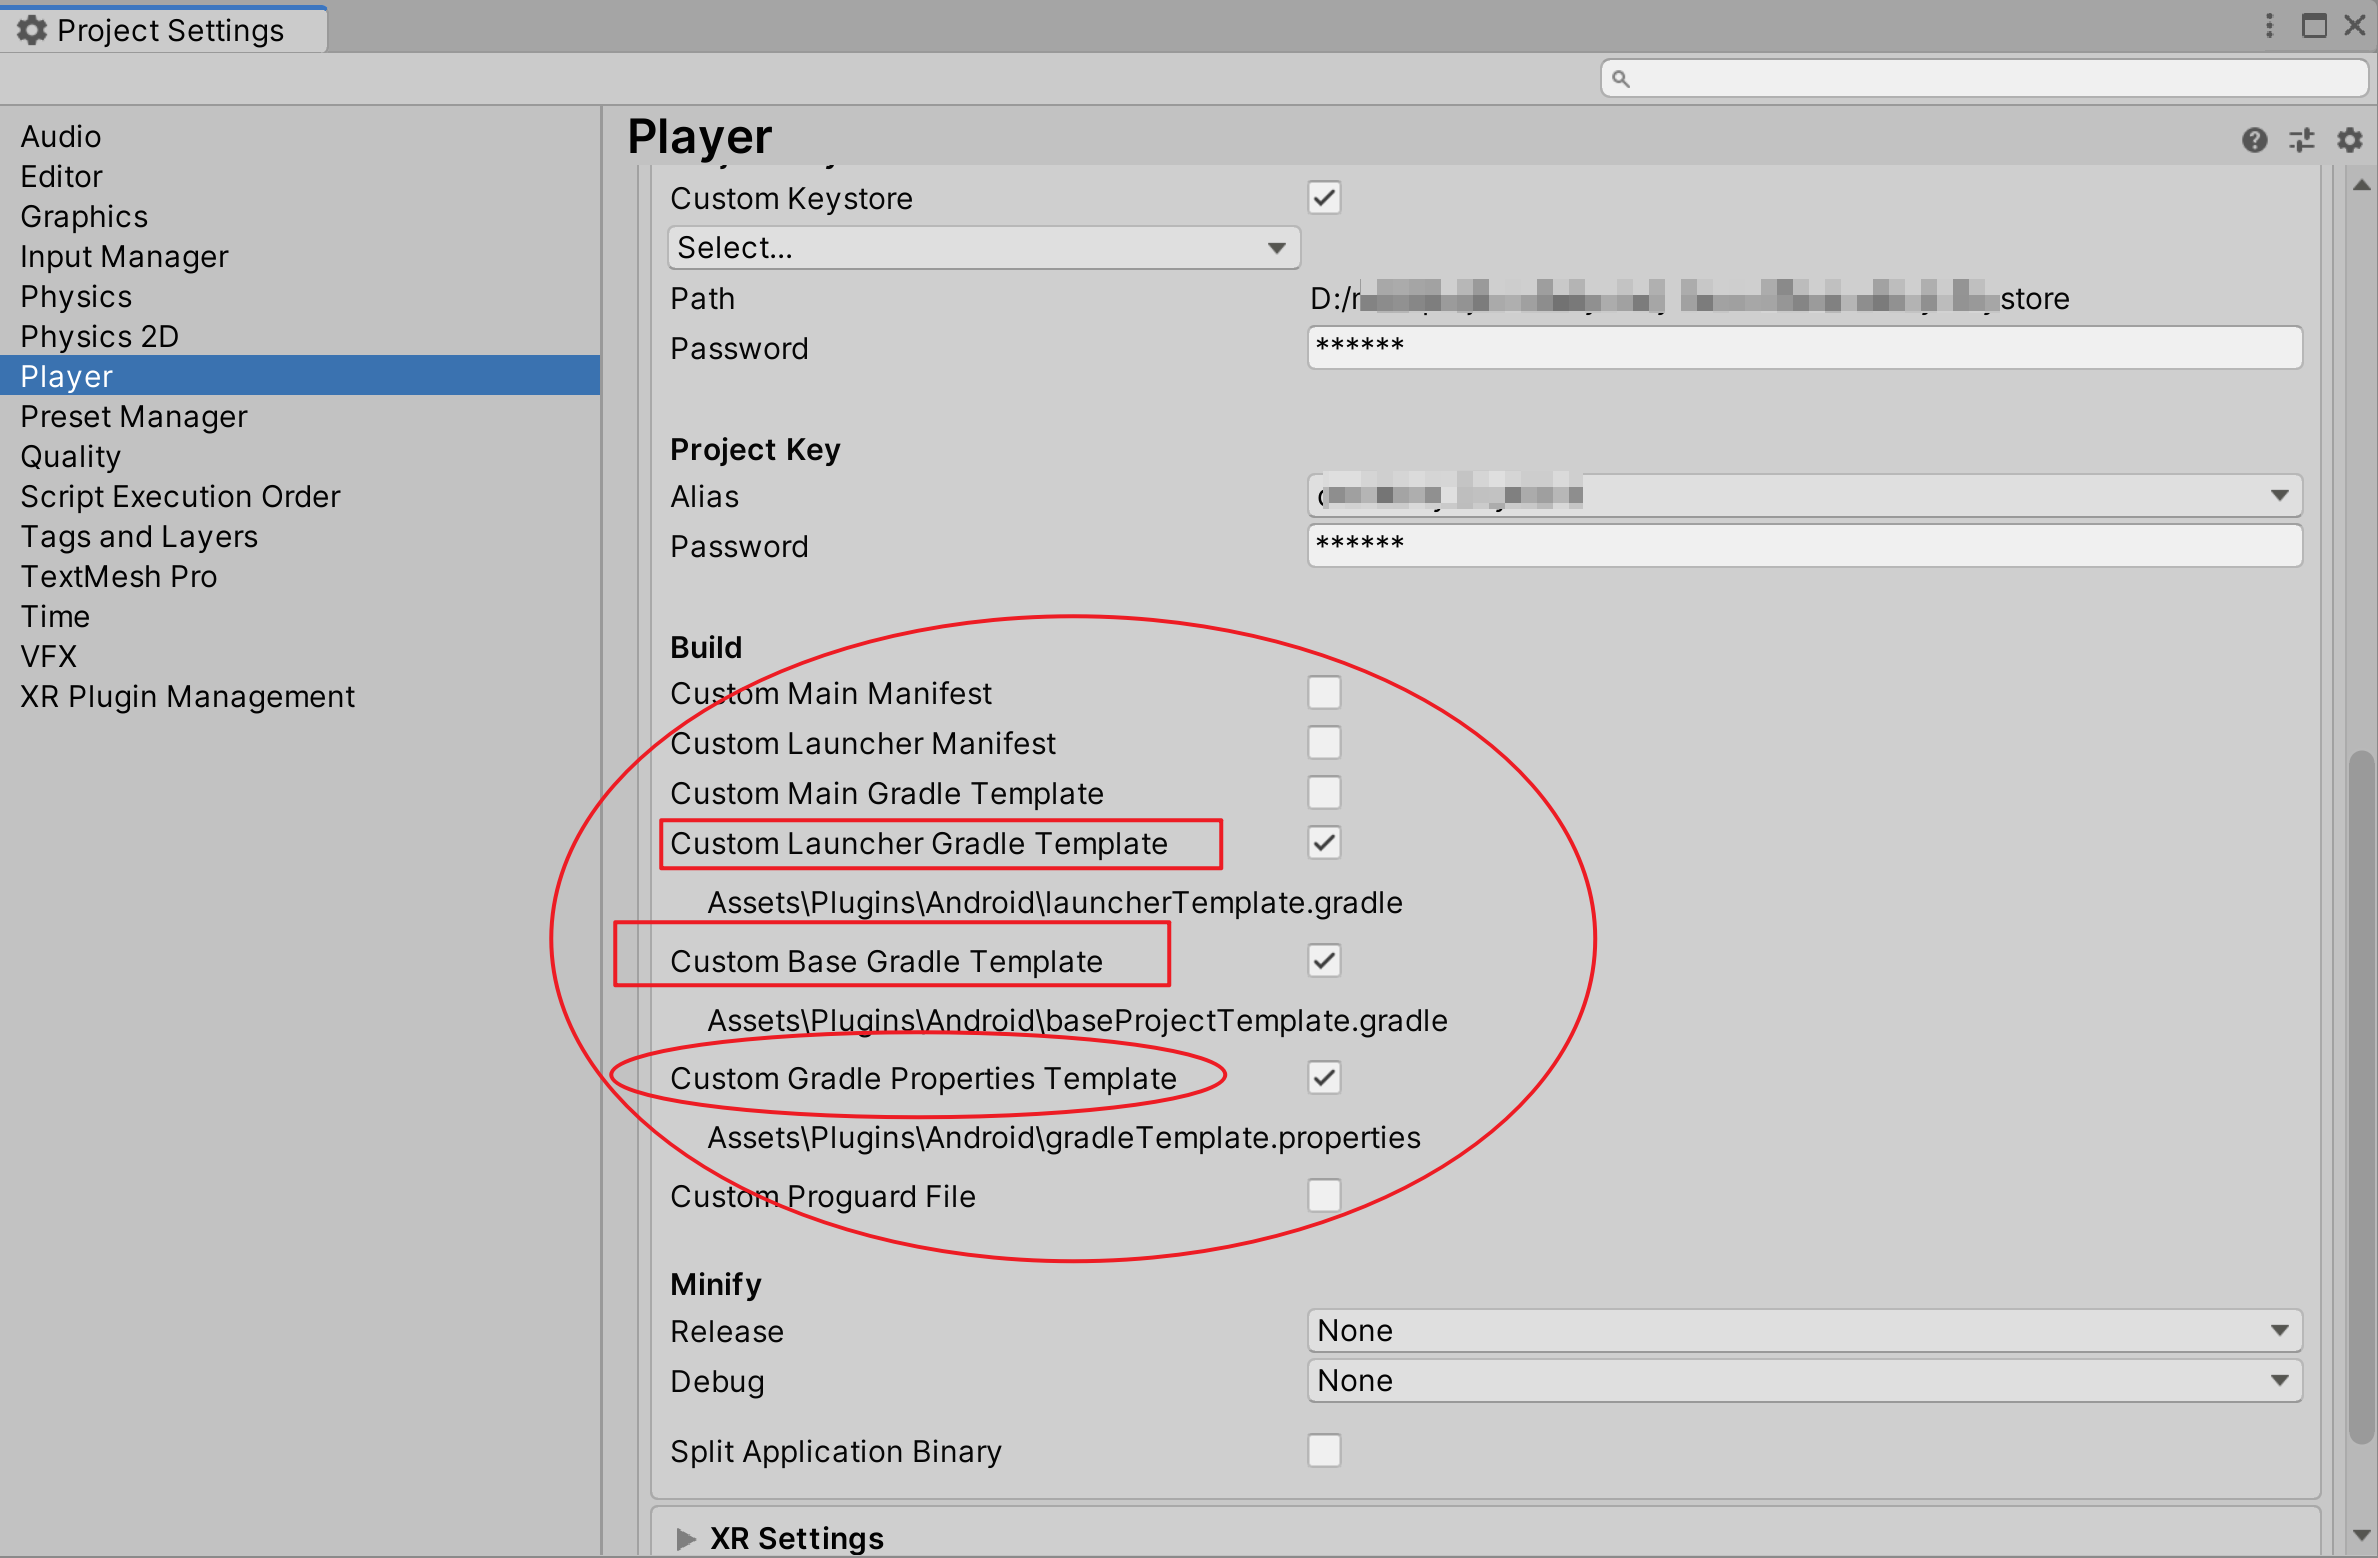Enable the Custom Proguard File checkbox
2378x1558 pixels.
pos(1323,1195)
